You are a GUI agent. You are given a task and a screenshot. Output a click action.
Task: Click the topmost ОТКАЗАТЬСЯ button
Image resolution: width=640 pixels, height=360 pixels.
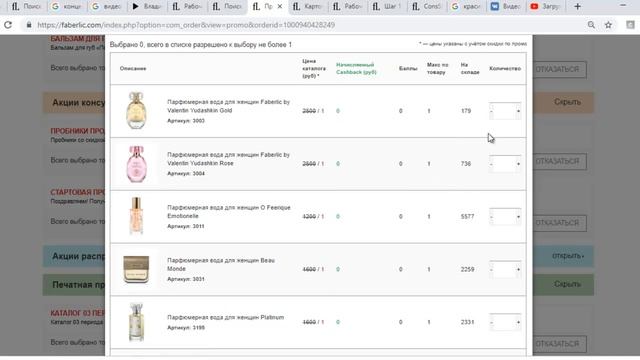[x=559, y=69]
